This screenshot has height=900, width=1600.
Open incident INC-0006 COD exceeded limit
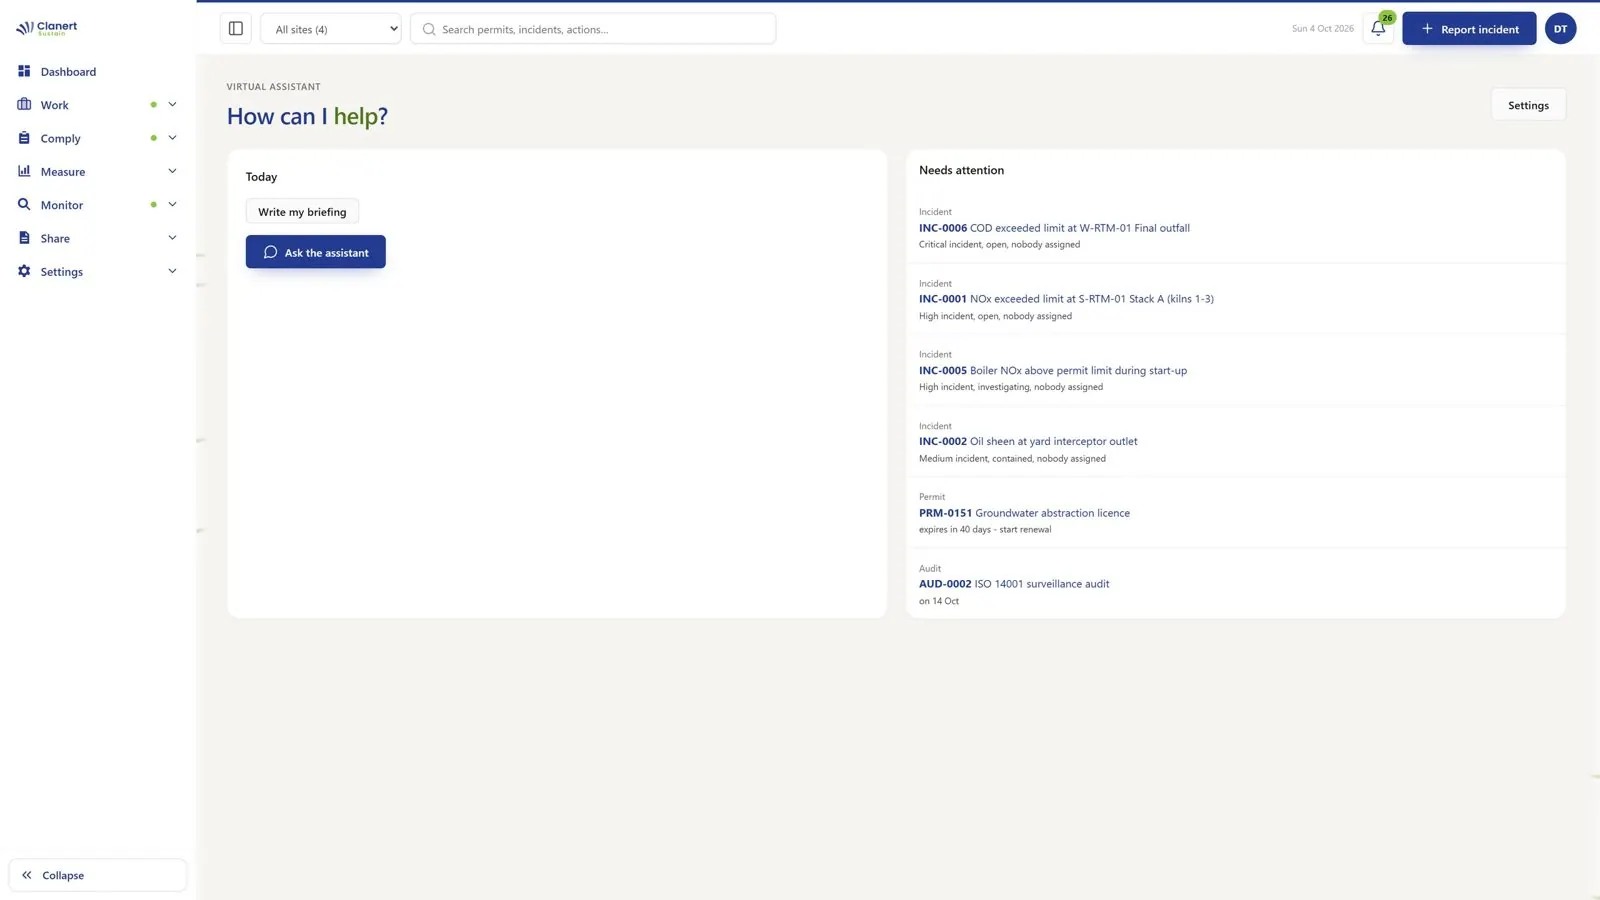pos(1054,228)
